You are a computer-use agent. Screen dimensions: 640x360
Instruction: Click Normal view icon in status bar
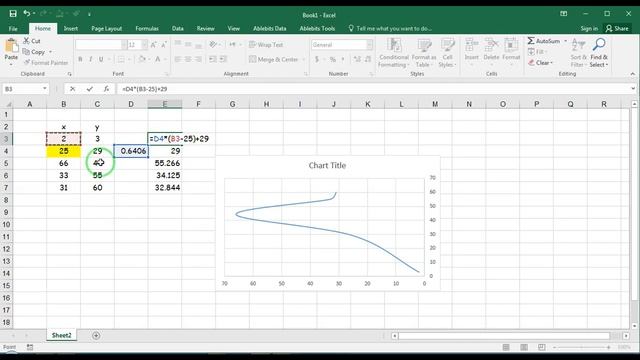506,347
